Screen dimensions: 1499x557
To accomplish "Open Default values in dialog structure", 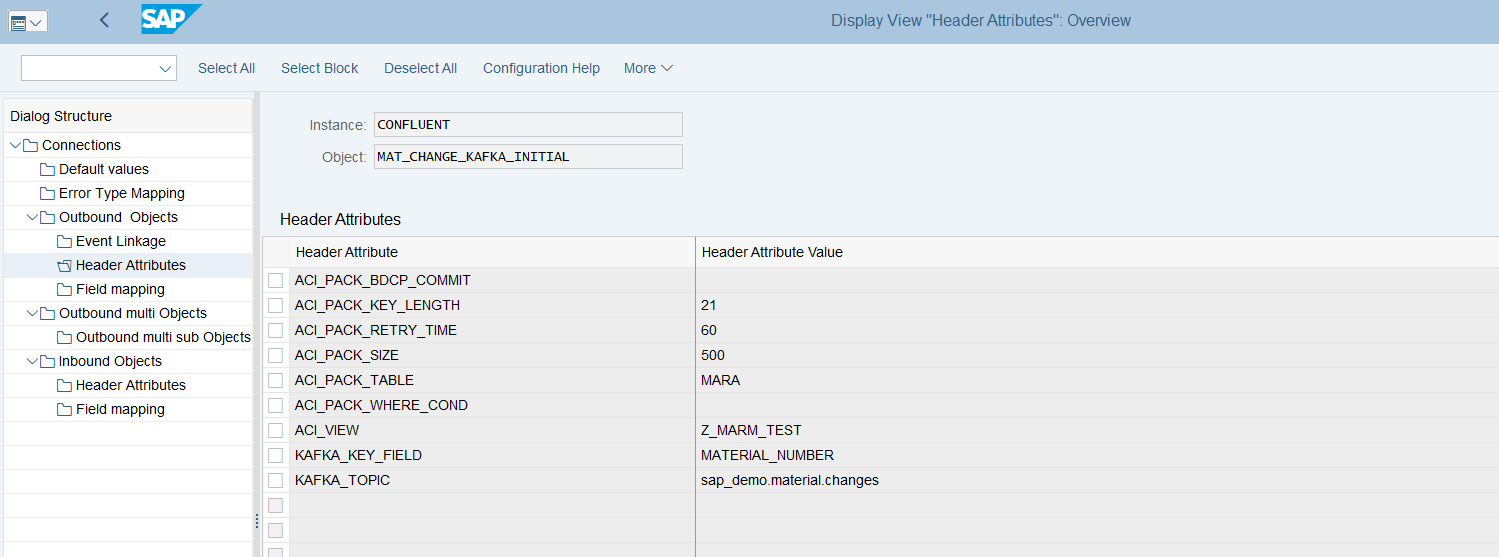I will click(104, 169).
